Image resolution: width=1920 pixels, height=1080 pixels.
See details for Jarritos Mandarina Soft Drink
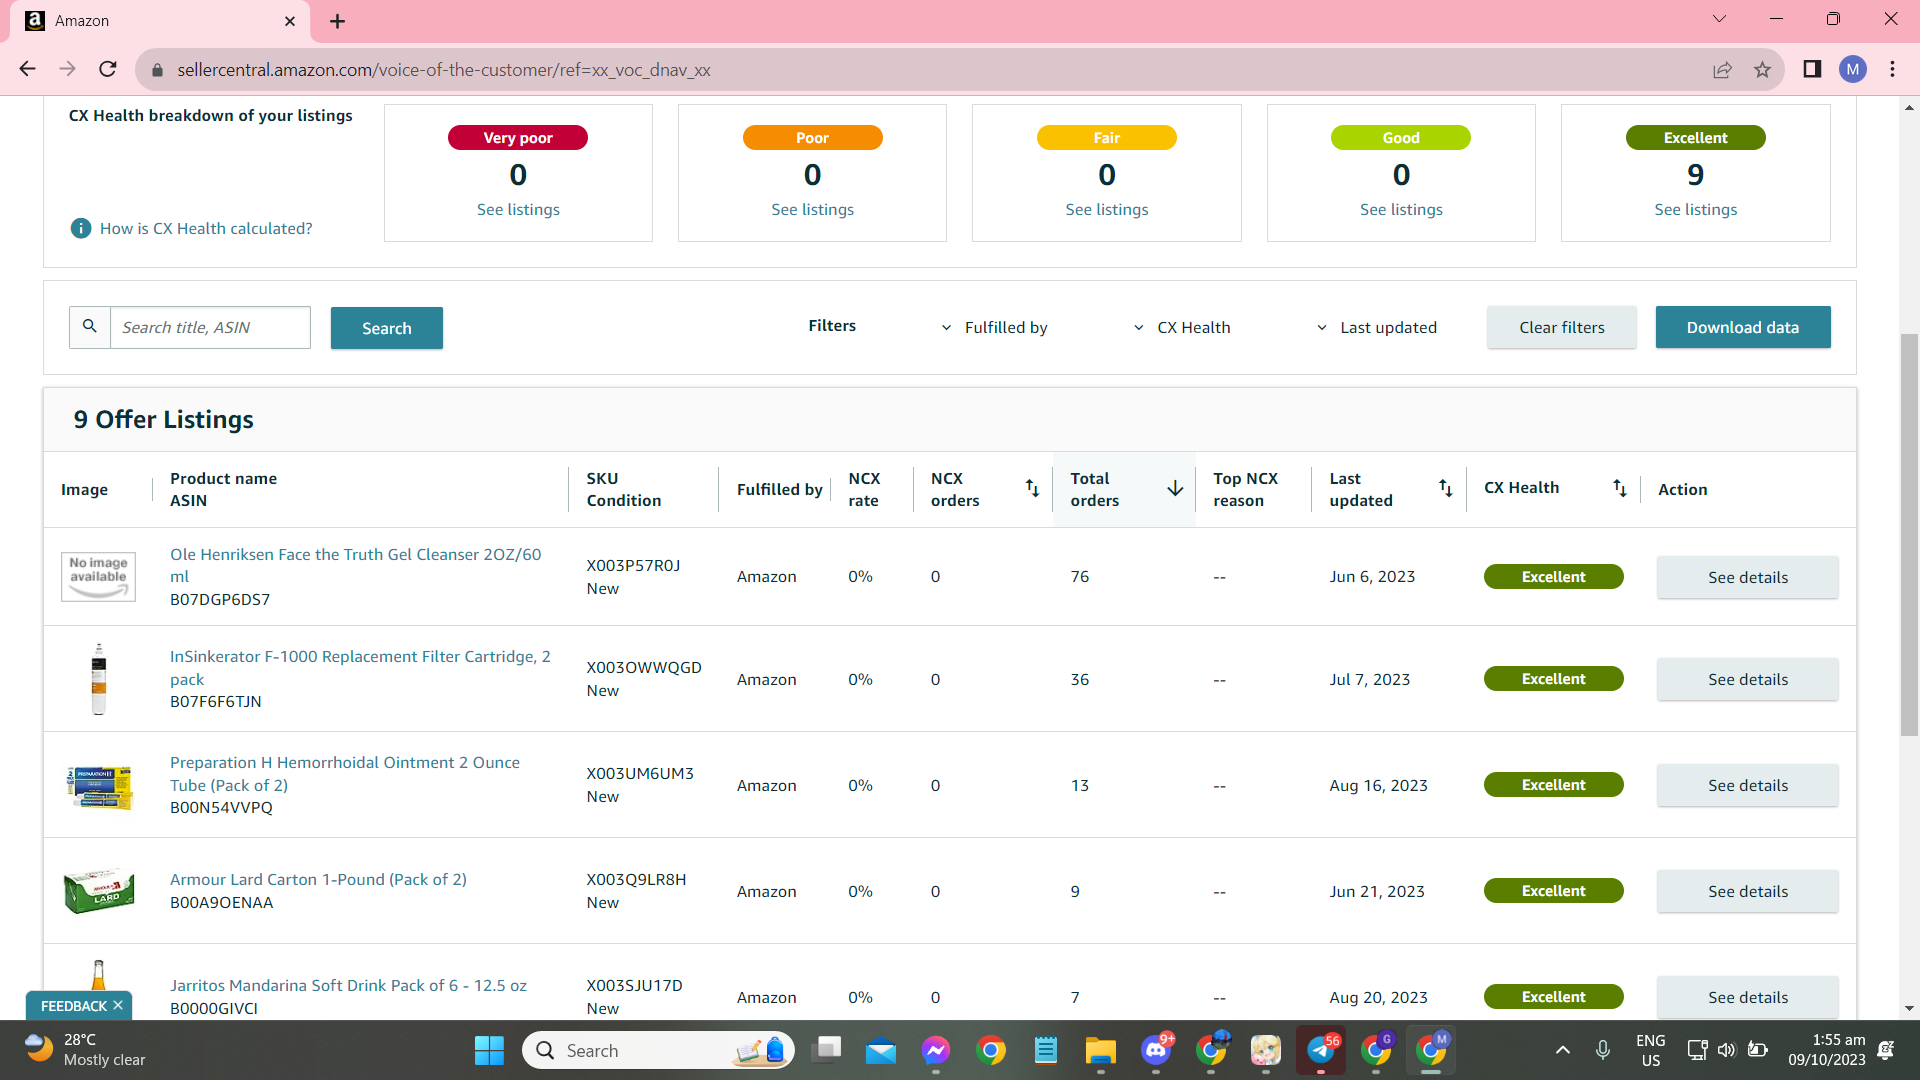(x=1748, y=997)
